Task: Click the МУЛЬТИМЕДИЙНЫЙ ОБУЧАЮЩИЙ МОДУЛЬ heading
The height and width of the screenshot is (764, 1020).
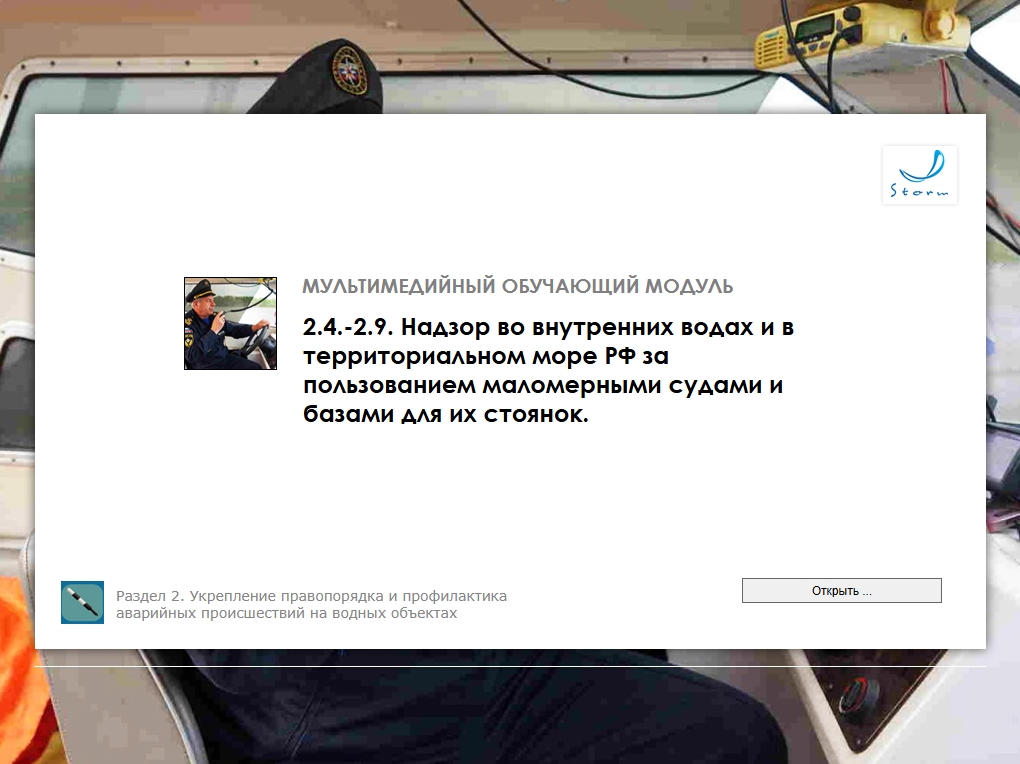Action: click(518, 286)
